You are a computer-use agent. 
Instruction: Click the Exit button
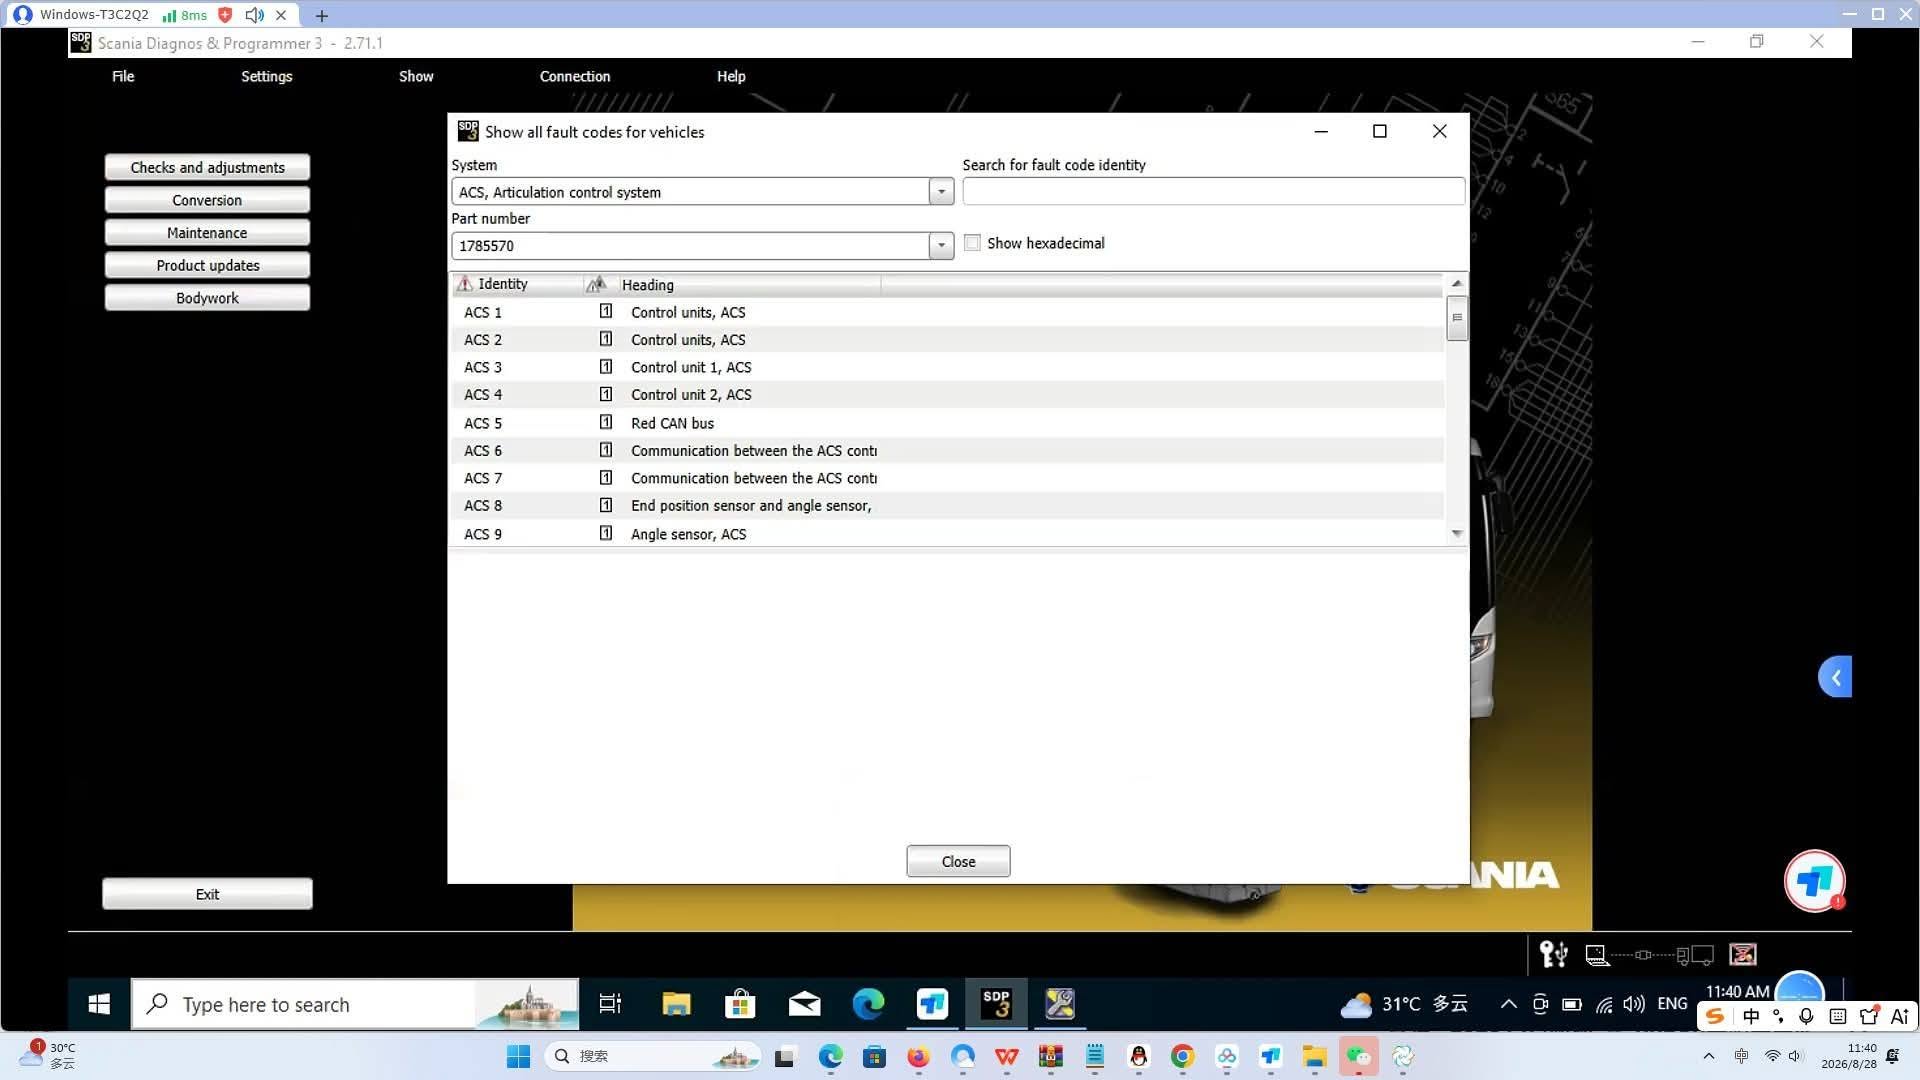[x=207, y=894]
